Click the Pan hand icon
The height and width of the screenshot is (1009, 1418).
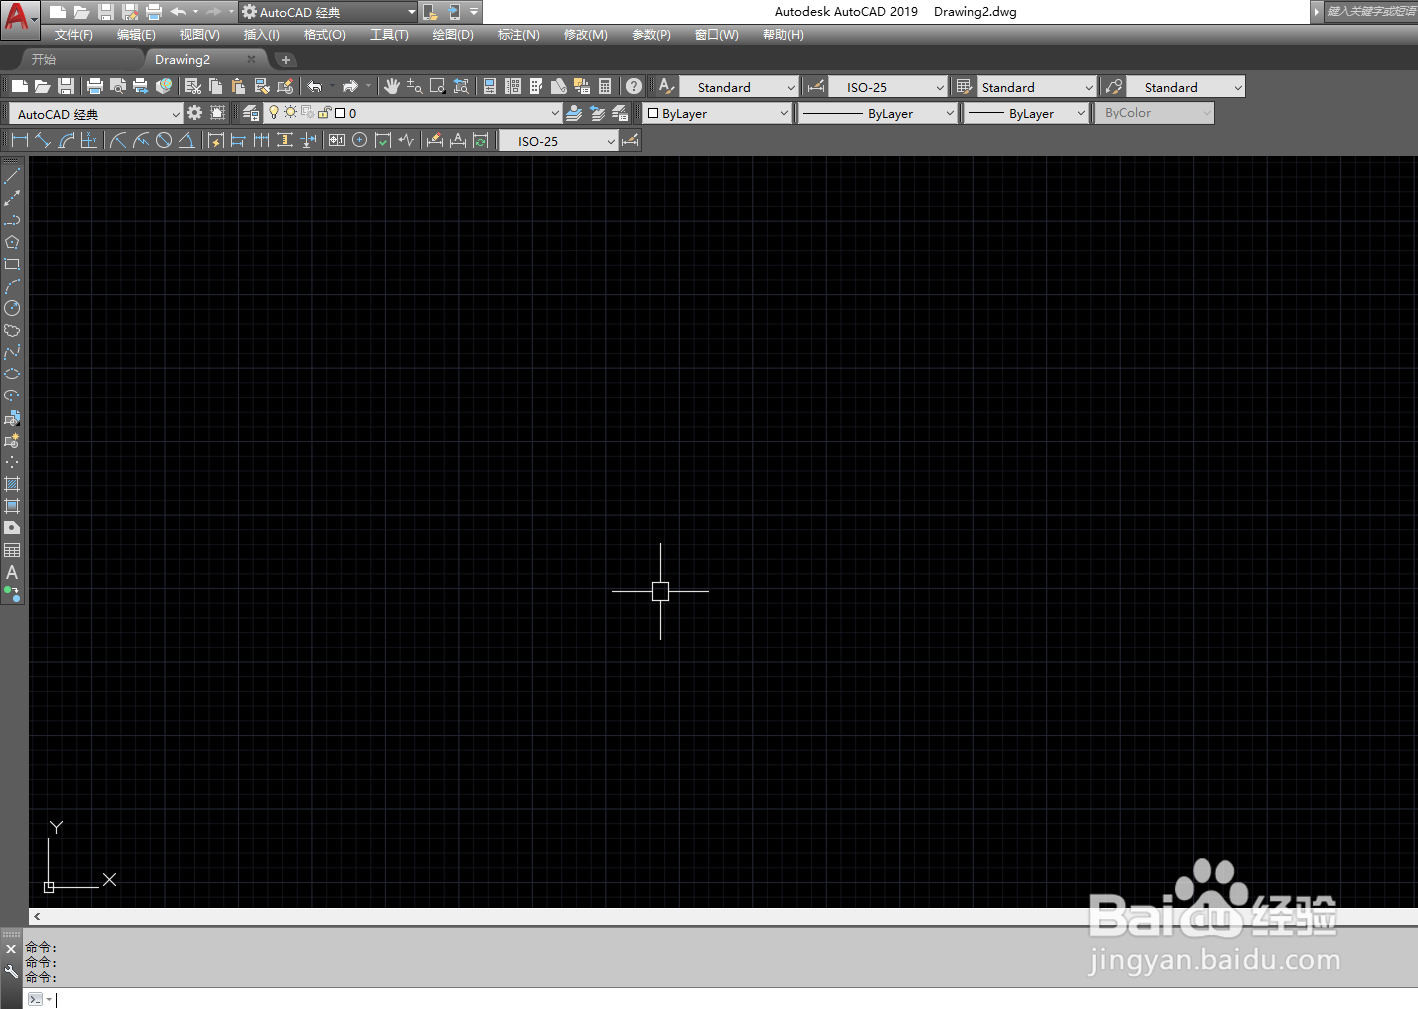pyautogui.click(x=391, y=87)
